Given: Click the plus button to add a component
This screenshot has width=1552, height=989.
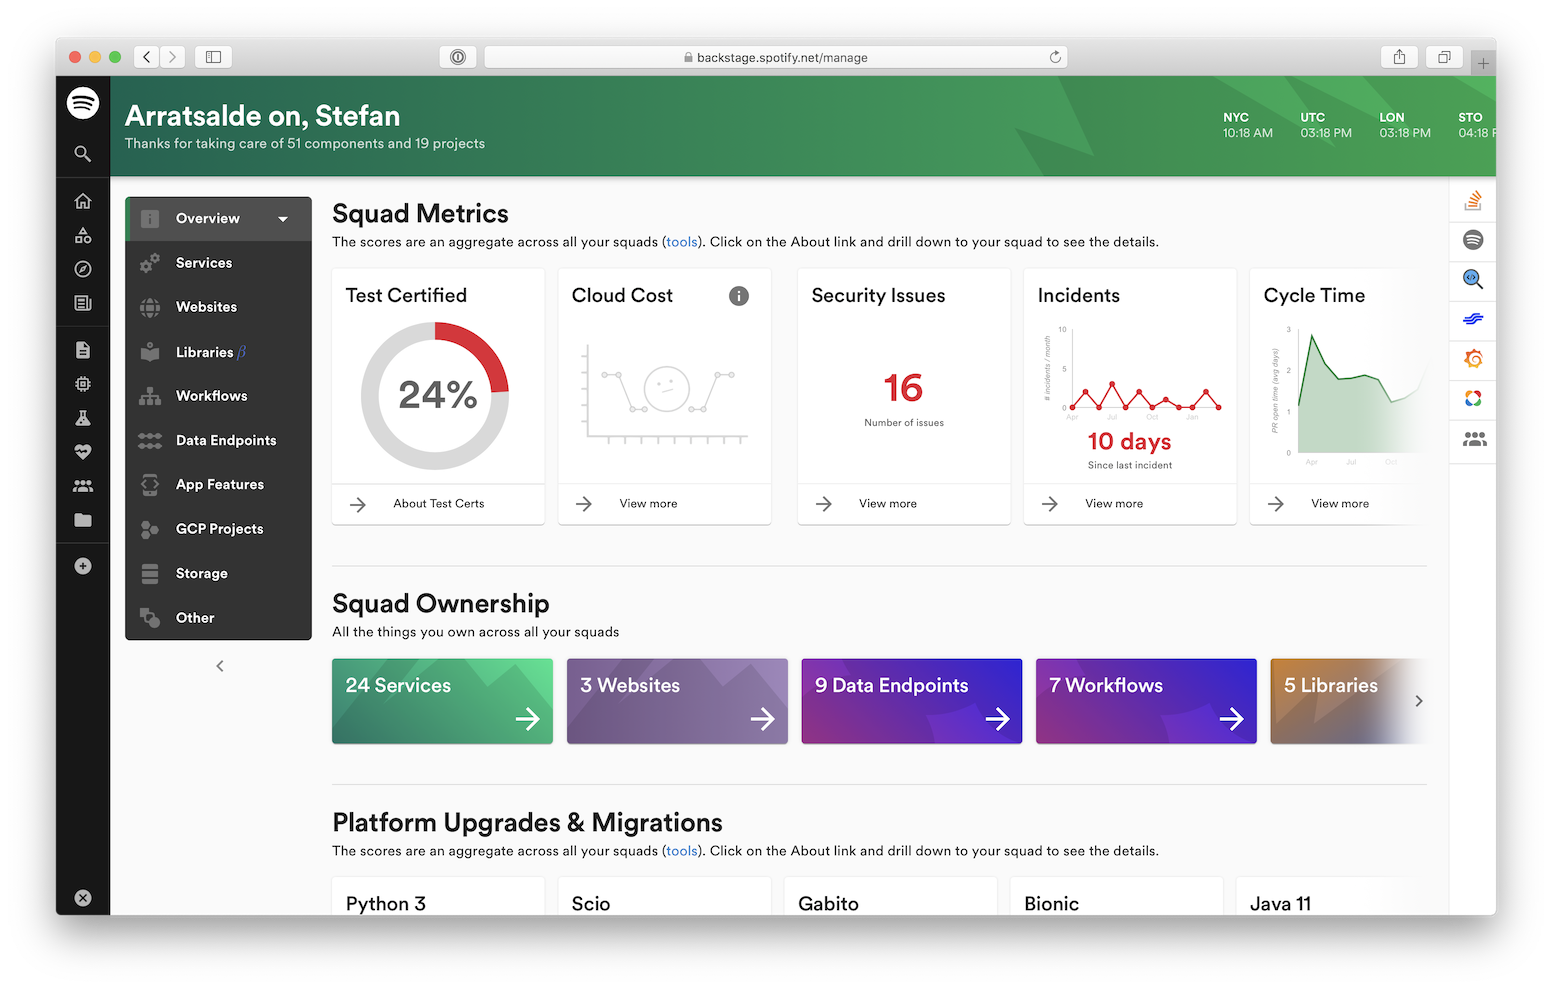Looking at the screenshot, I should point(83,565).
